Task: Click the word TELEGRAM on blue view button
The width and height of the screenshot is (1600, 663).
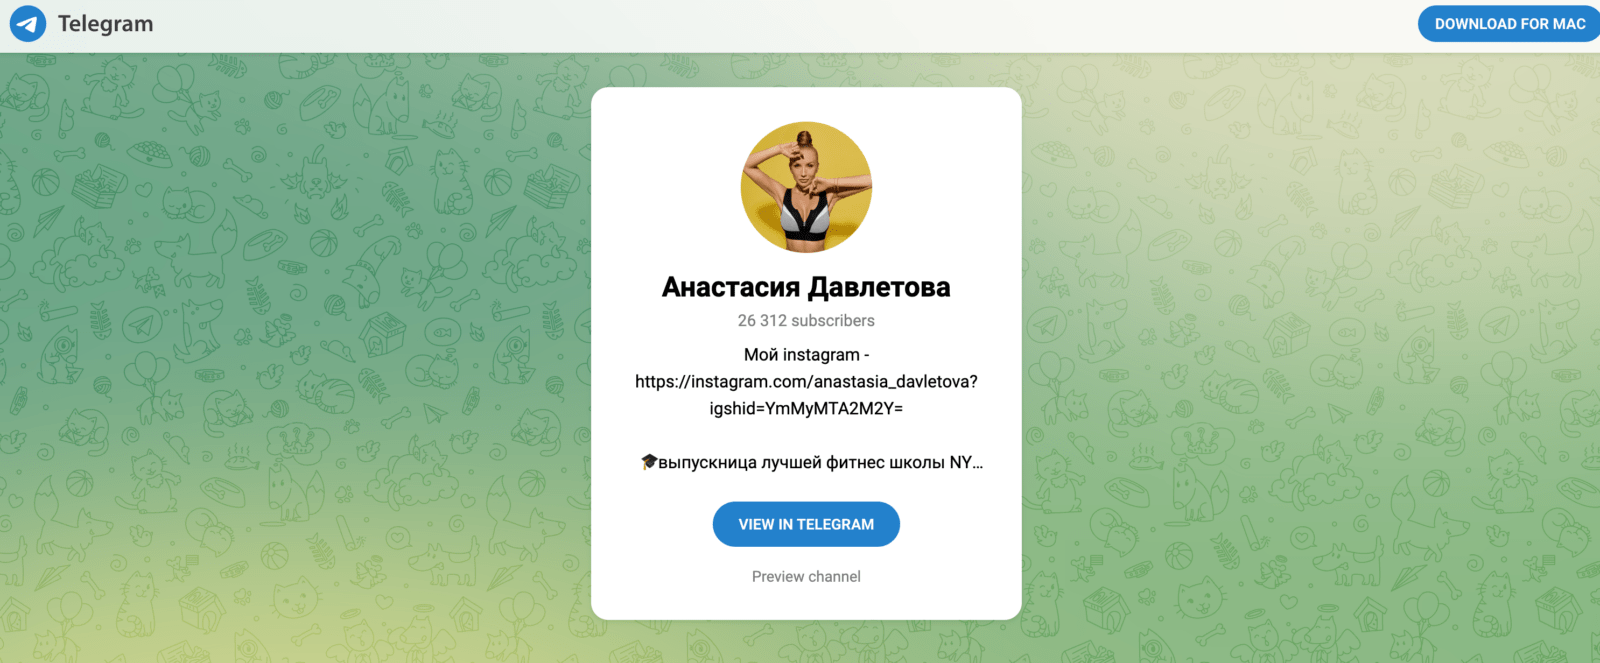Action: 835,524
